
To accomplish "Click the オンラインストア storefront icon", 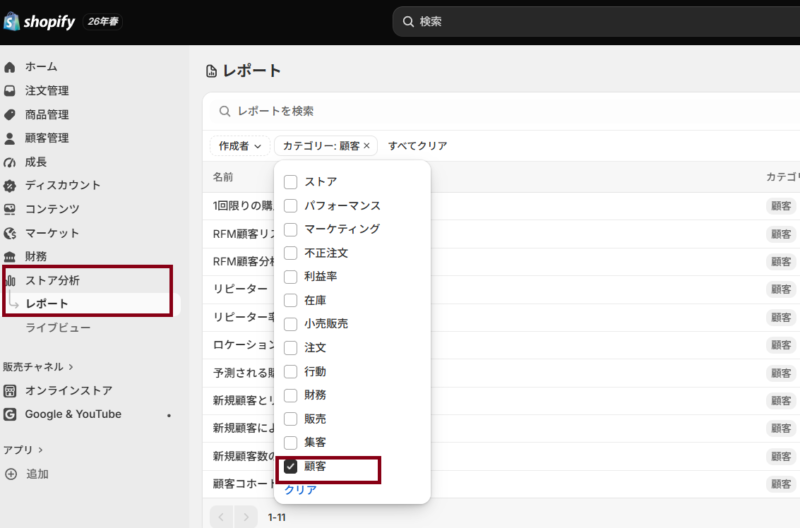I will [x=10, y=391].
